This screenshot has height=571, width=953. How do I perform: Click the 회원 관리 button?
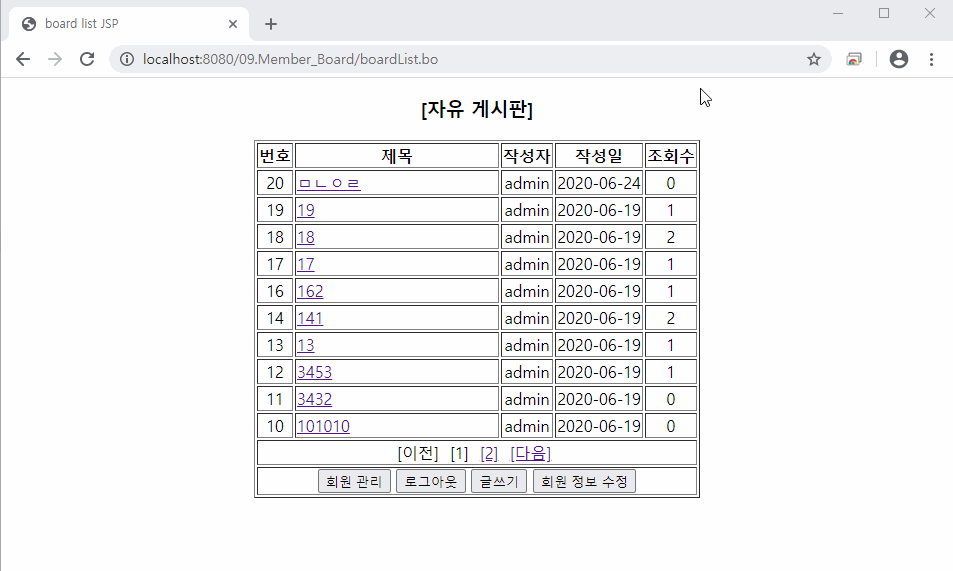point(354,481)
